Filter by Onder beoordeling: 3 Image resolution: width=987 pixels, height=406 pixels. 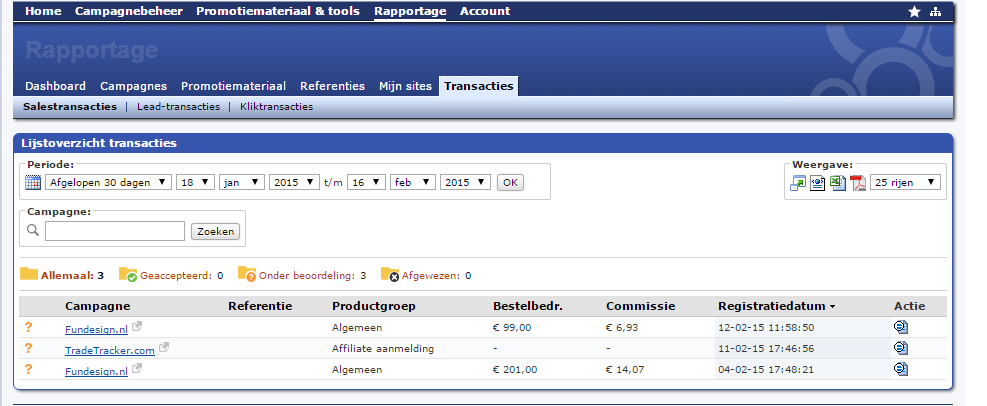(x=312, y=276)
